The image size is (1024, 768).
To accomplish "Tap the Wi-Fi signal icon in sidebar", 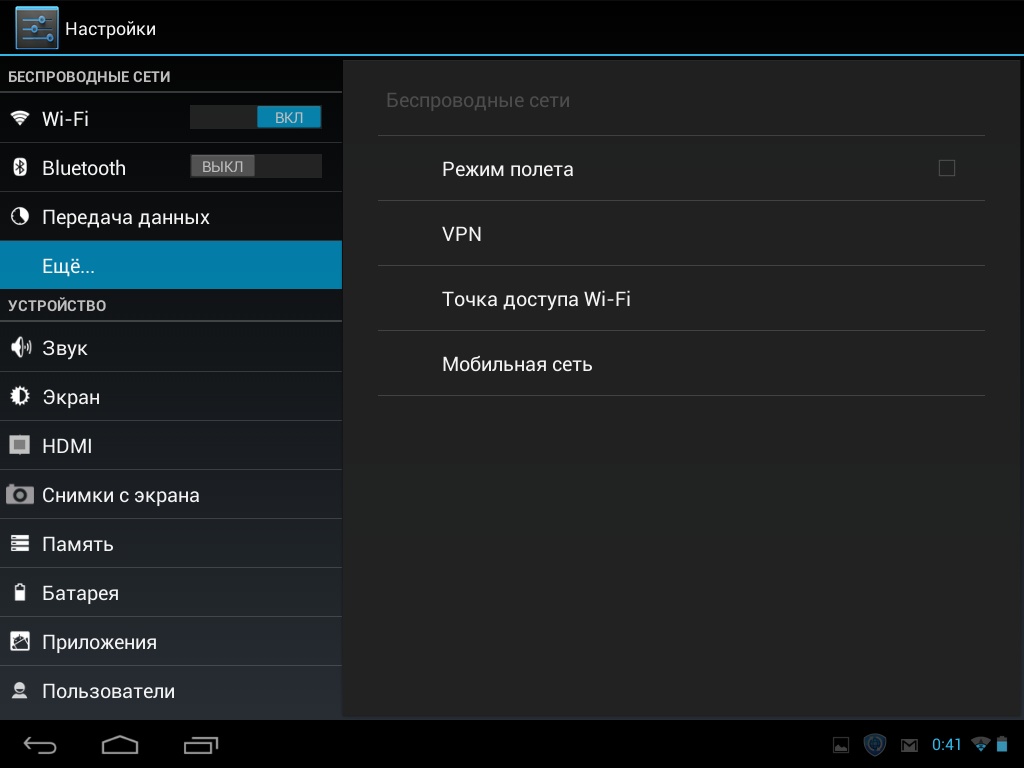I will point(20,118).
